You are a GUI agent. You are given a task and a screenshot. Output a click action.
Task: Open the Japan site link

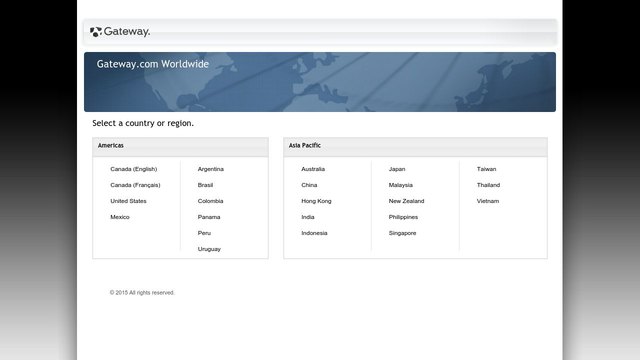click(397, 169)
